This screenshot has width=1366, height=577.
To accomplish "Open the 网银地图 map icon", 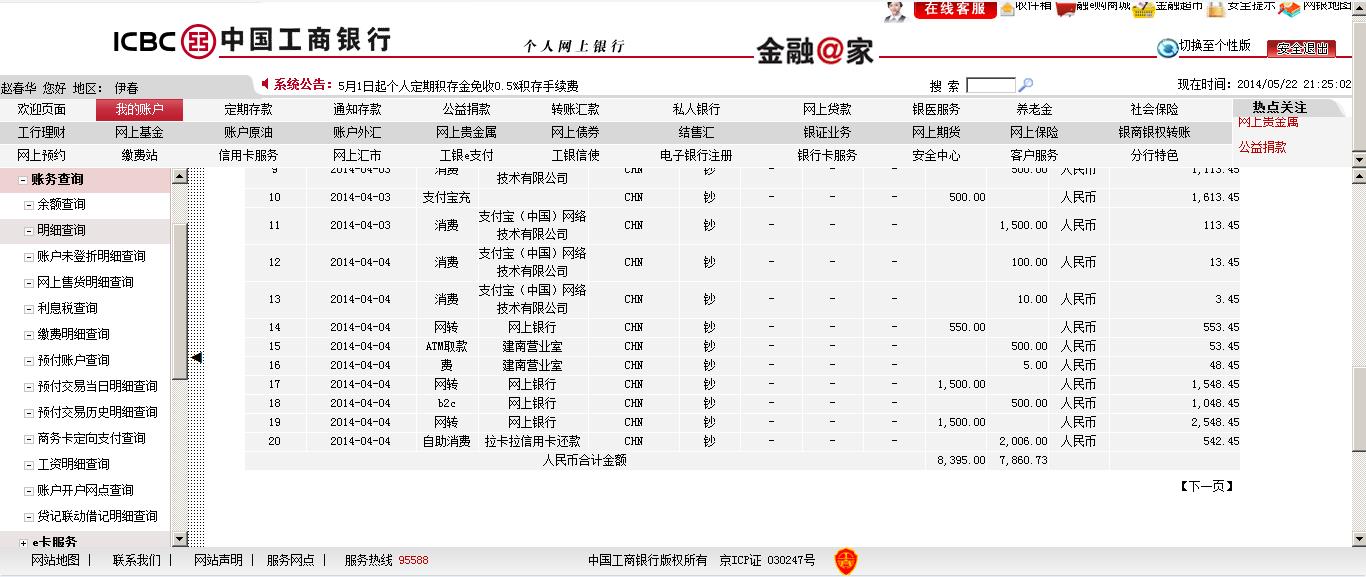I will point(1289,9).
